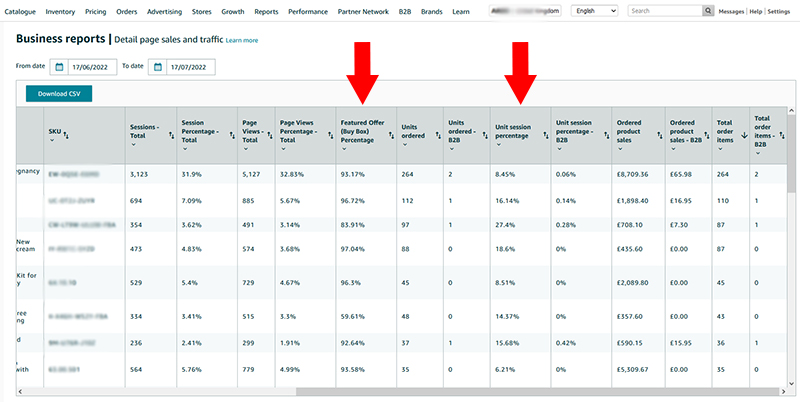
Task: Follow the Learn more link
Action: coord(242,40)
